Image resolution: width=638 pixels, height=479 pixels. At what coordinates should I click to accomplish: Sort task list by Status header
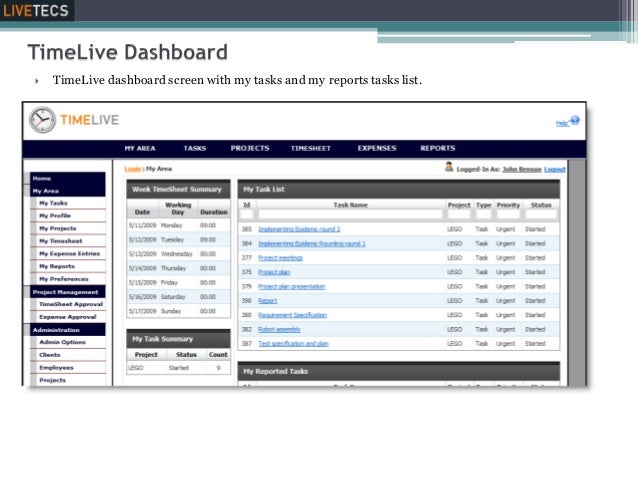(x=541, y=205)
